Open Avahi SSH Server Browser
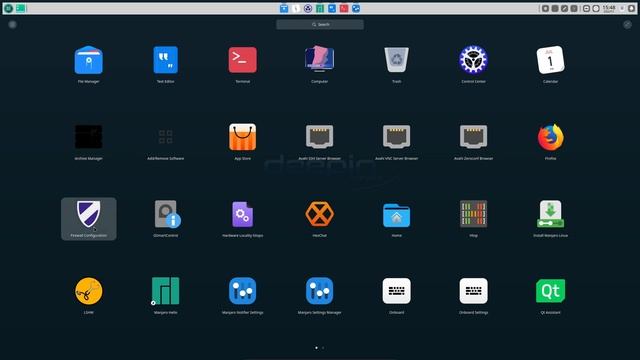Viewport: 640px width, 360px height. pyautogui.click(x=320, y=137)
